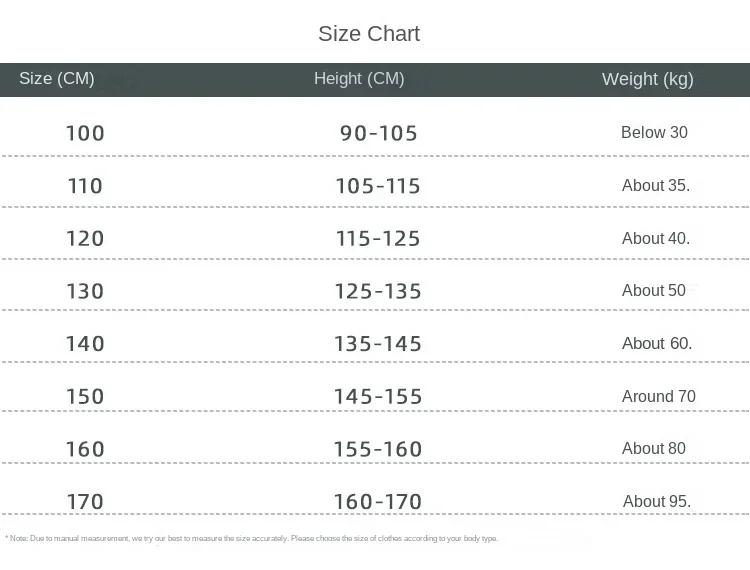
Task: Click the About 35 weight cell
Action: [x=656, y=185]
